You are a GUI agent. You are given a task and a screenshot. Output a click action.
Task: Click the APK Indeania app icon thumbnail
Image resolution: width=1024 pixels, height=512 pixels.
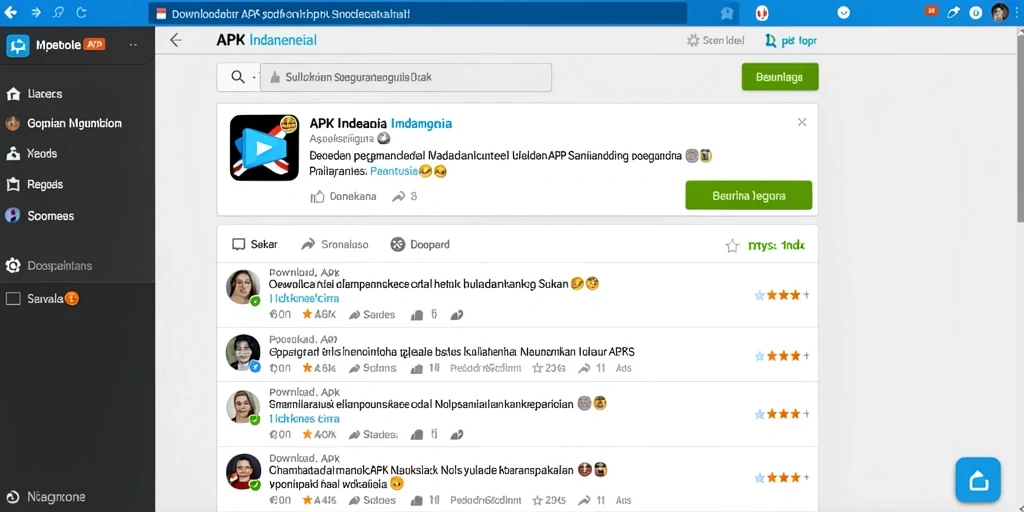pos(264,148)
